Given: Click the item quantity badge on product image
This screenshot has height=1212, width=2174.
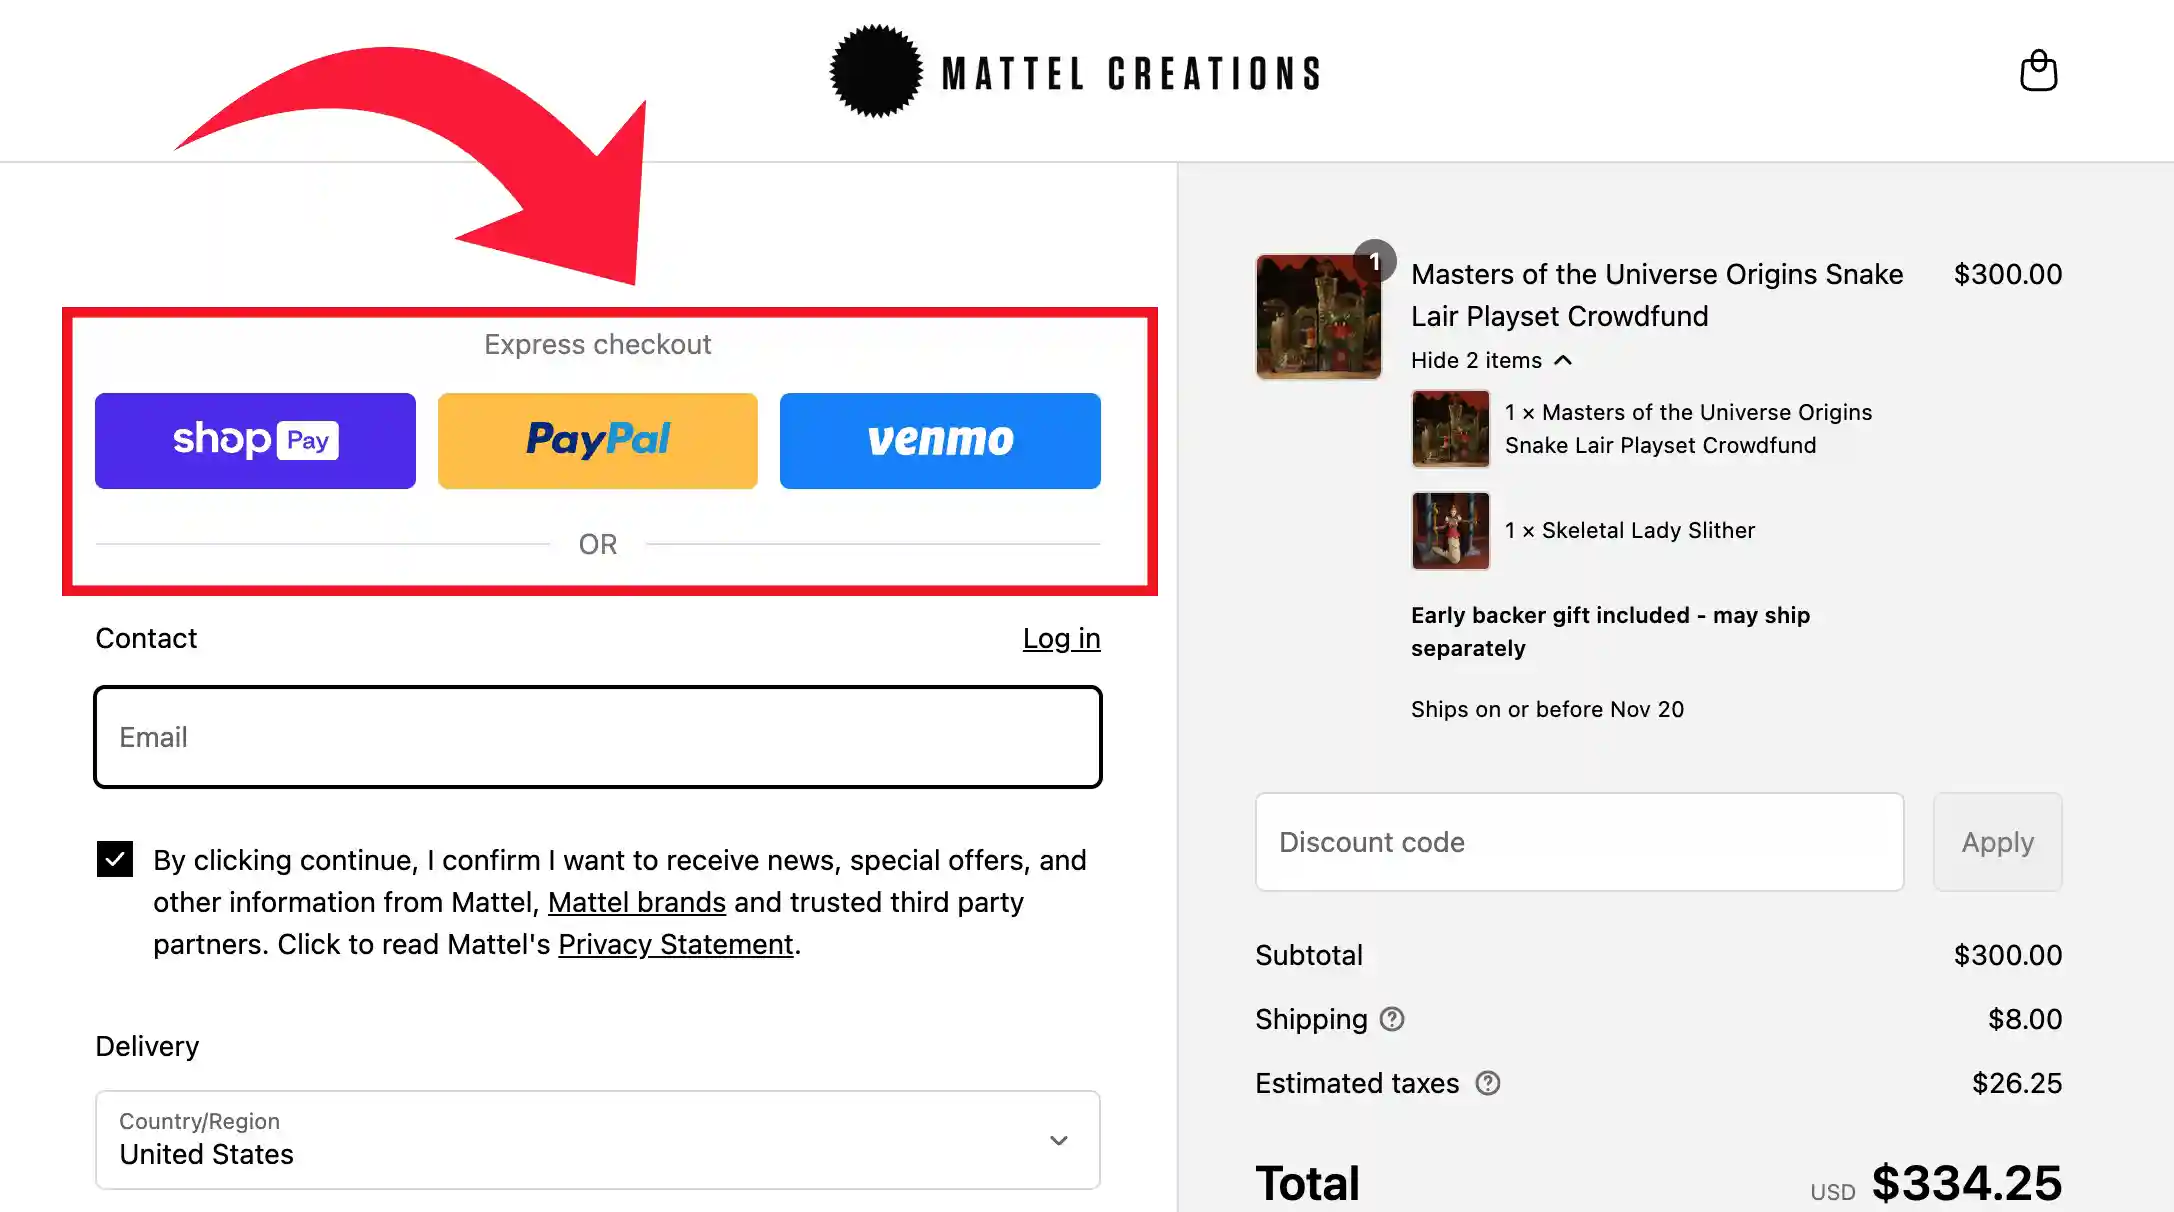Looking at the screenshot, I should pos(1375,261).
